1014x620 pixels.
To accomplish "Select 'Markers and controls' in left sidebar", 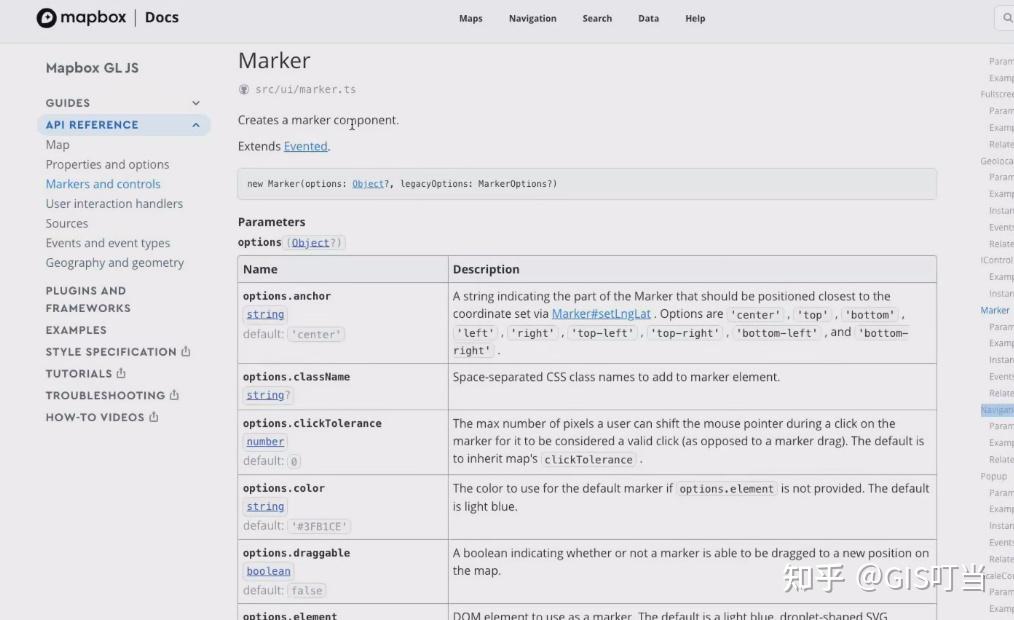I will 103,184.
